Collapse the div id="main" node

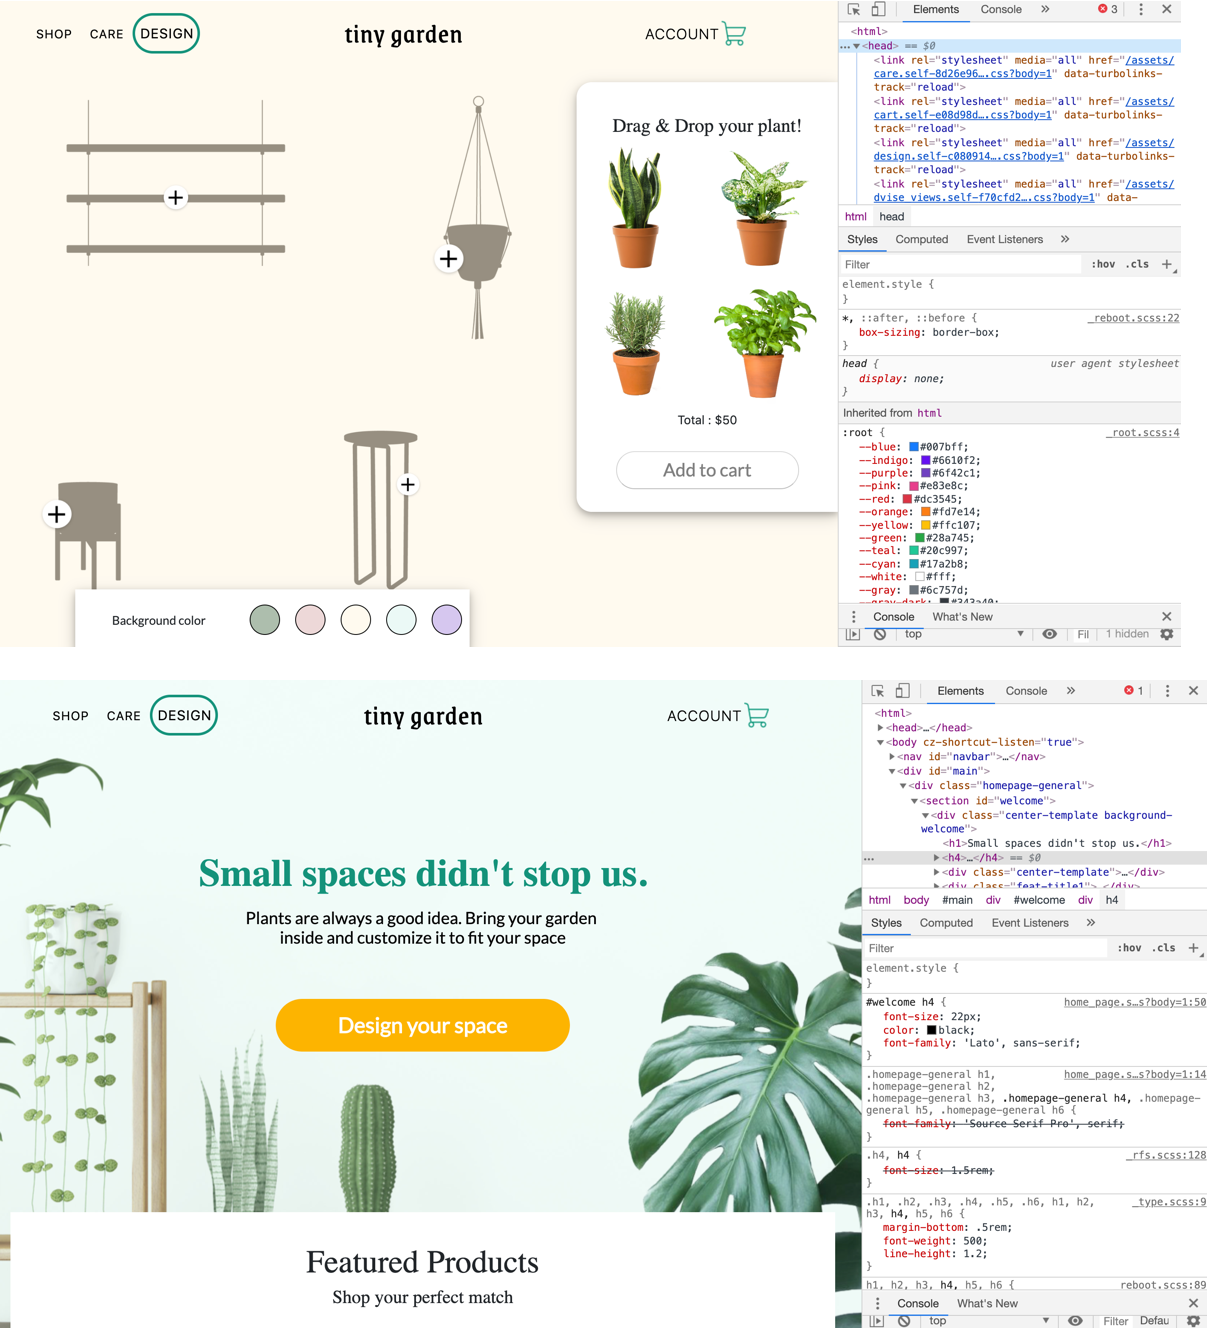pyautogui.click(x=892, y=771)
